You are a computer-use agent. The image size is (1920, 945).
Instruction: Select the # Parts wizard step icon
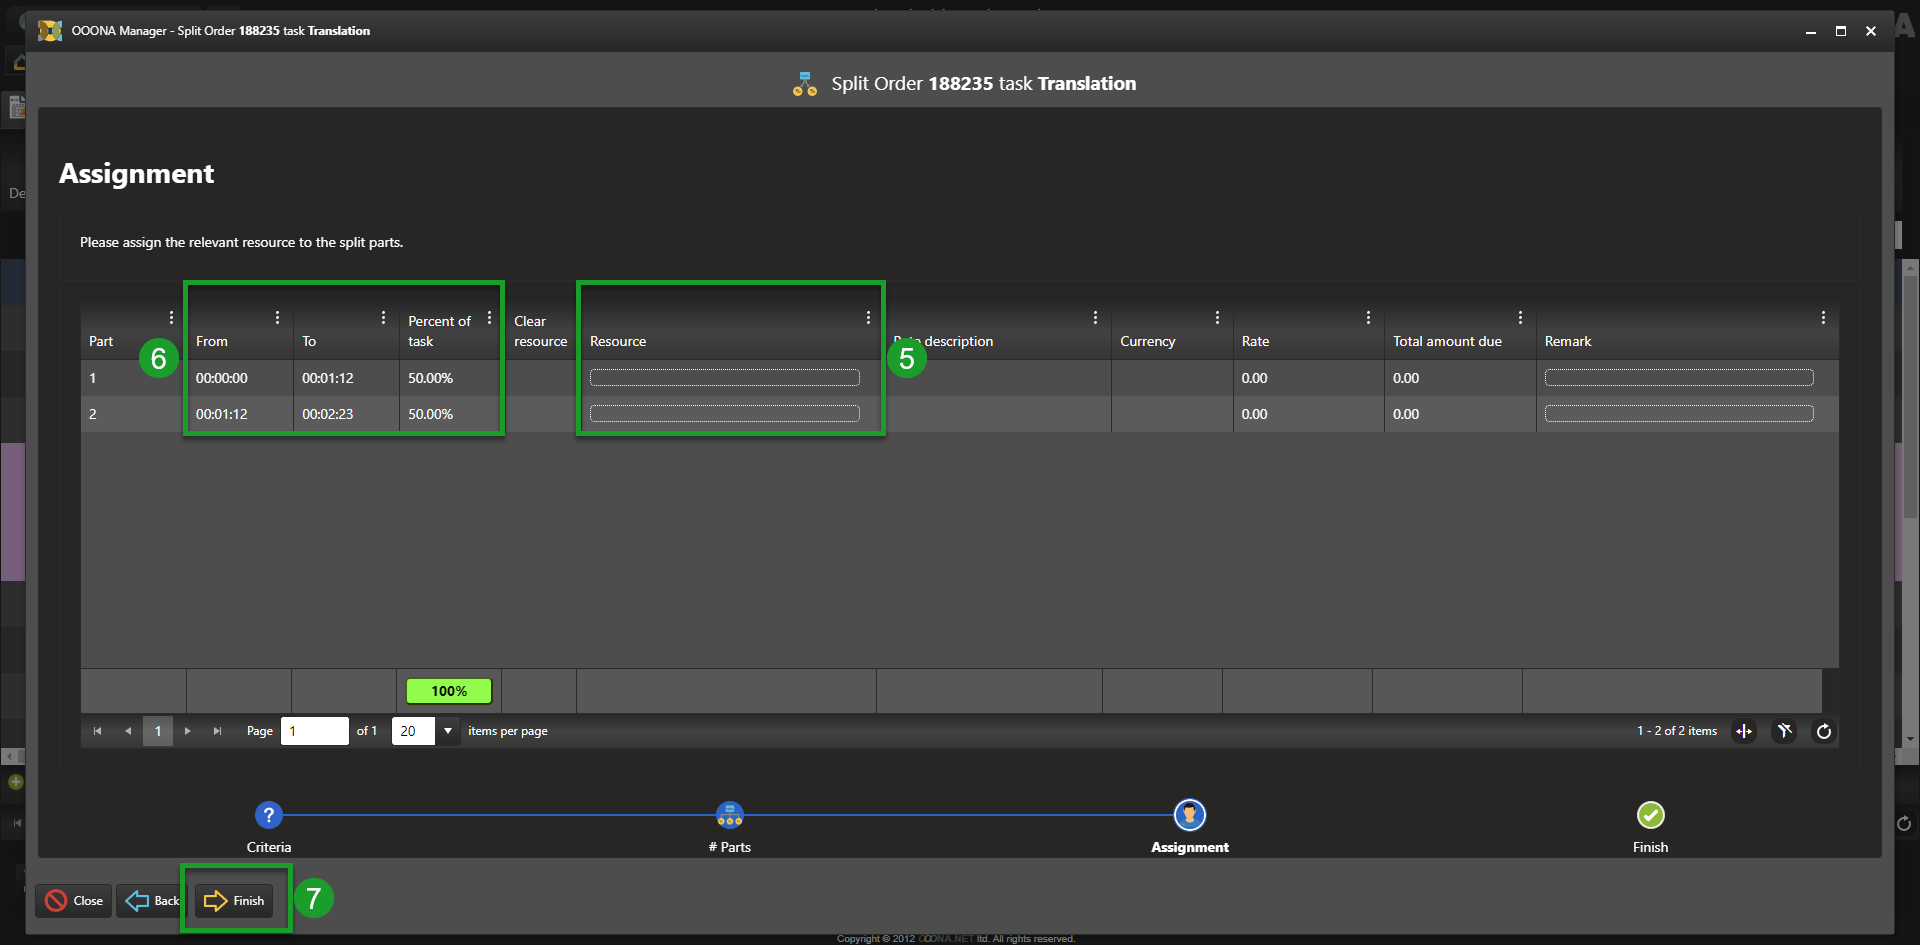pyautogui.click(x=729, y=815)
